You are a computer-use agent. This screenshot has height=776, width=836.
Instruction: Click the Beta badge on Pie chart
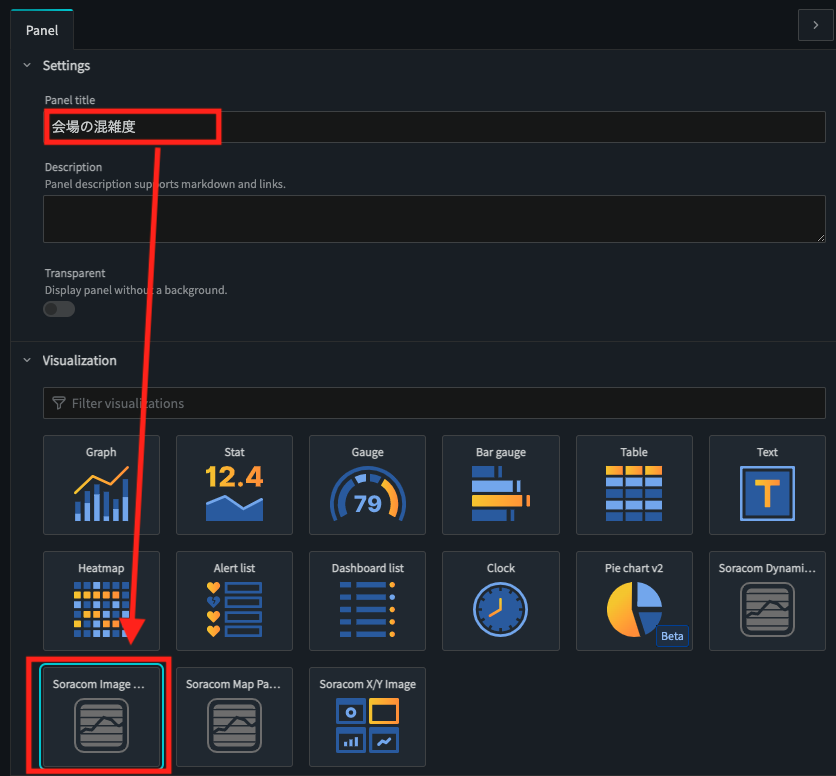(672, 636)
